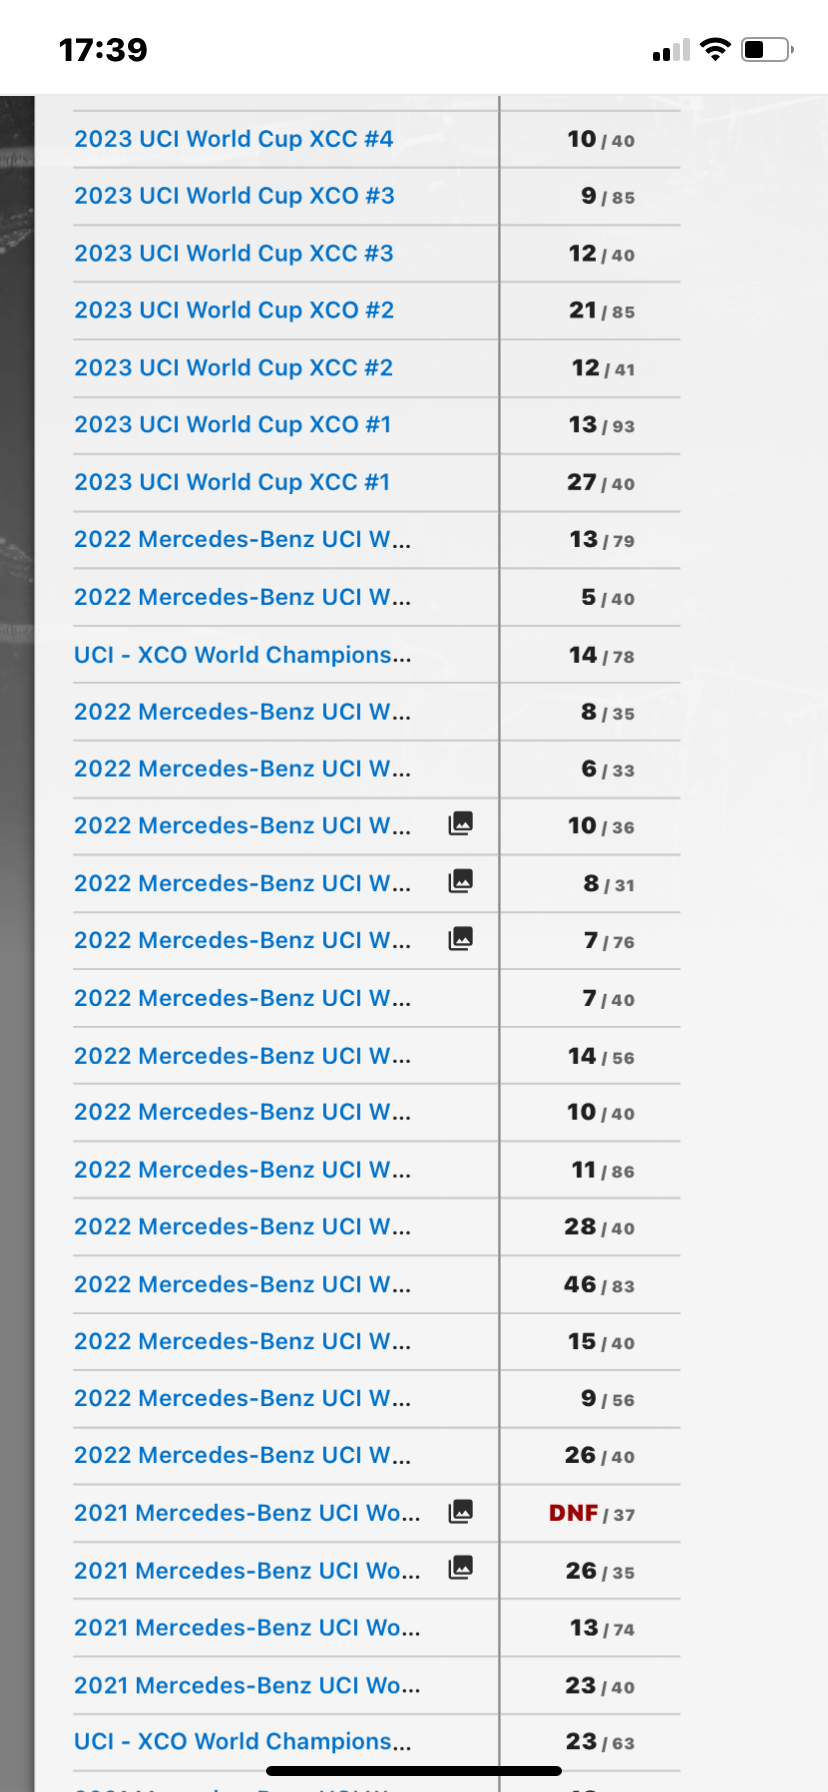Open photo gallery for the 10/36 result race
Screen dimensions: 828x1792
(460, 824)
